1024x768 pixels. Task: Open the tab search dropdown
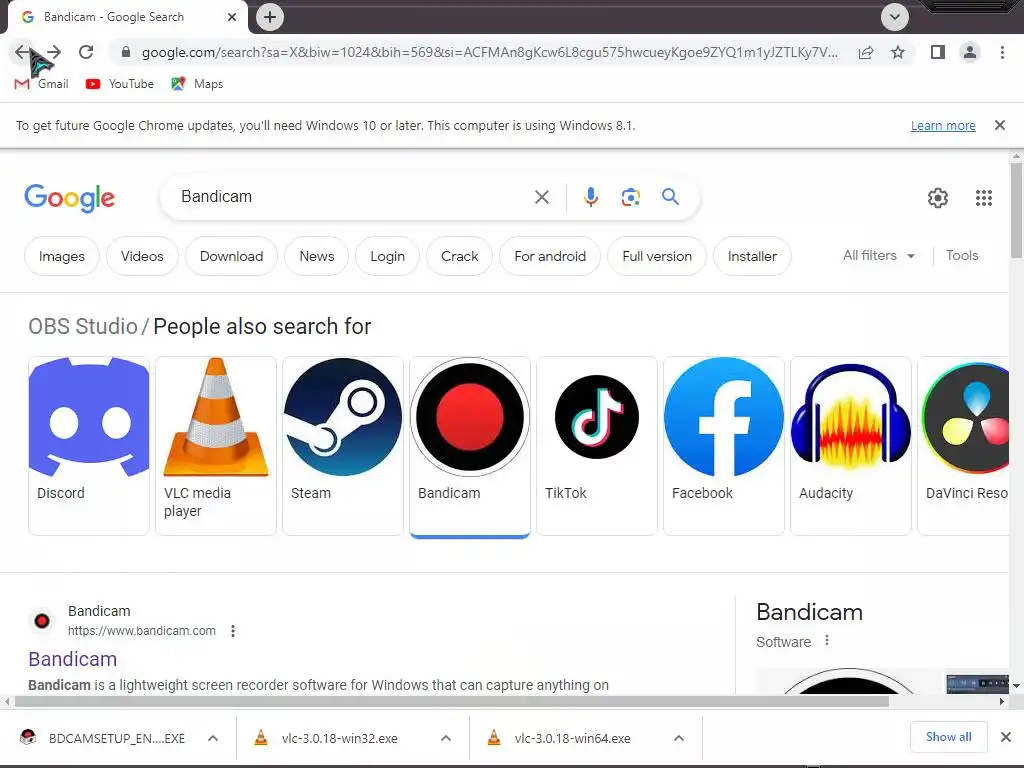point(895,17)
